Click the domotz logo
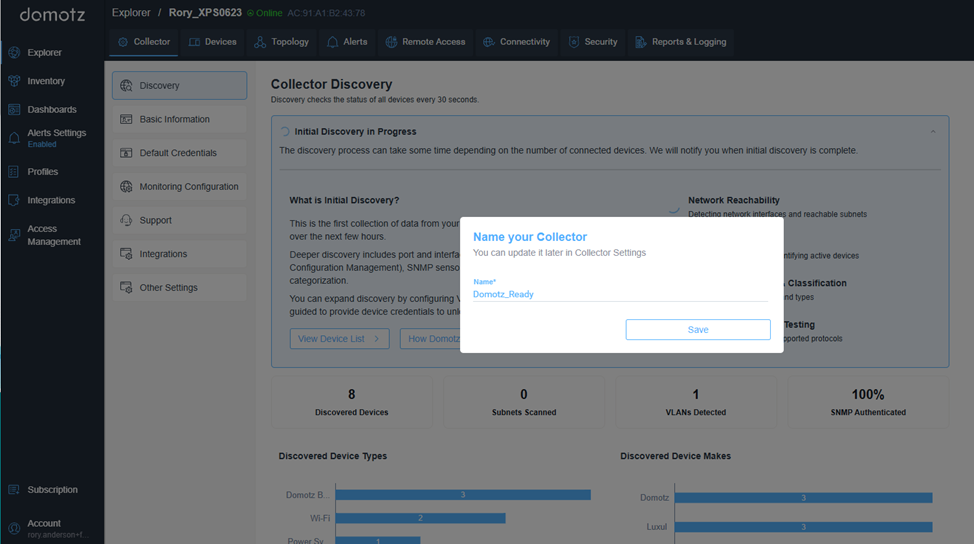This screenshot has height=544, width=974. [52, 14]
